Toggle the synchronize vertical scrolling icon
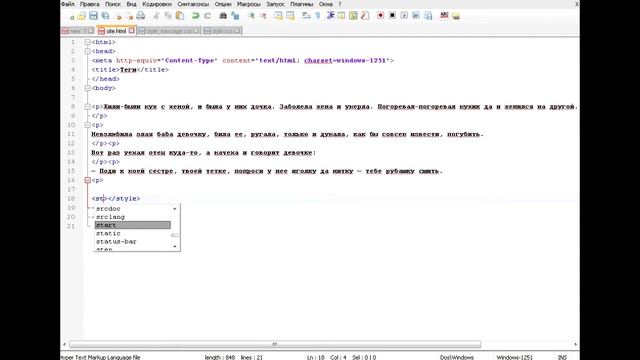The height and width of the screenshot is (360, 640). [x=278, y=16]
